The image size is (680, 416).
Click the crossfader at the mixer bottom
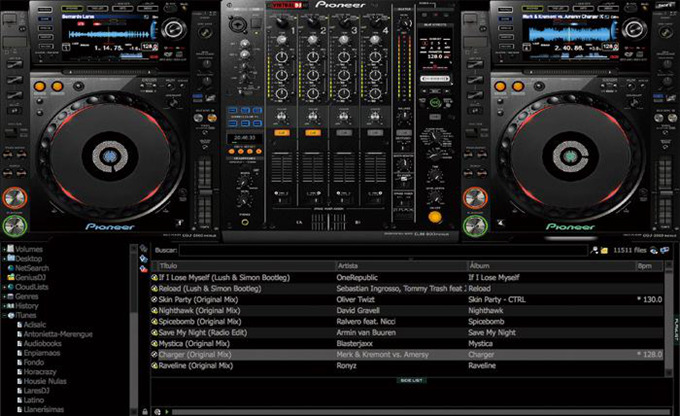click(328, 222)
